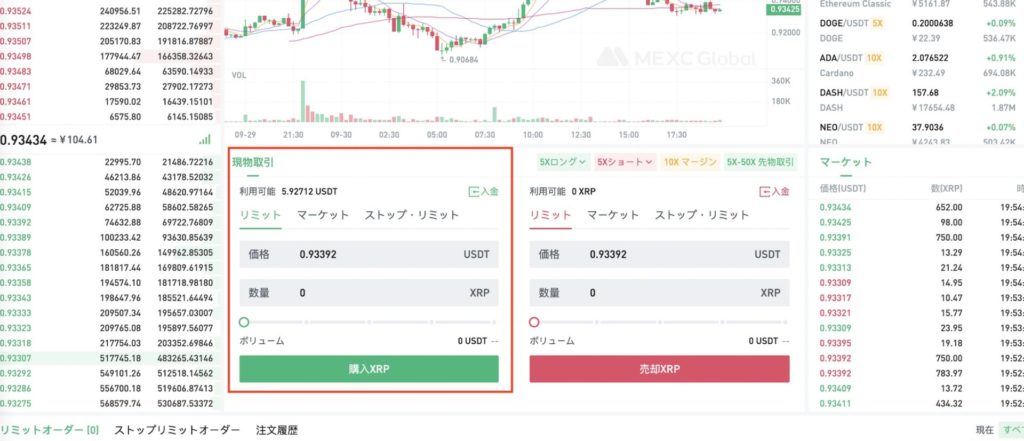1024x441 pixels.
Task: Open the 10X マージン option
Action: [x=690, y=161]
